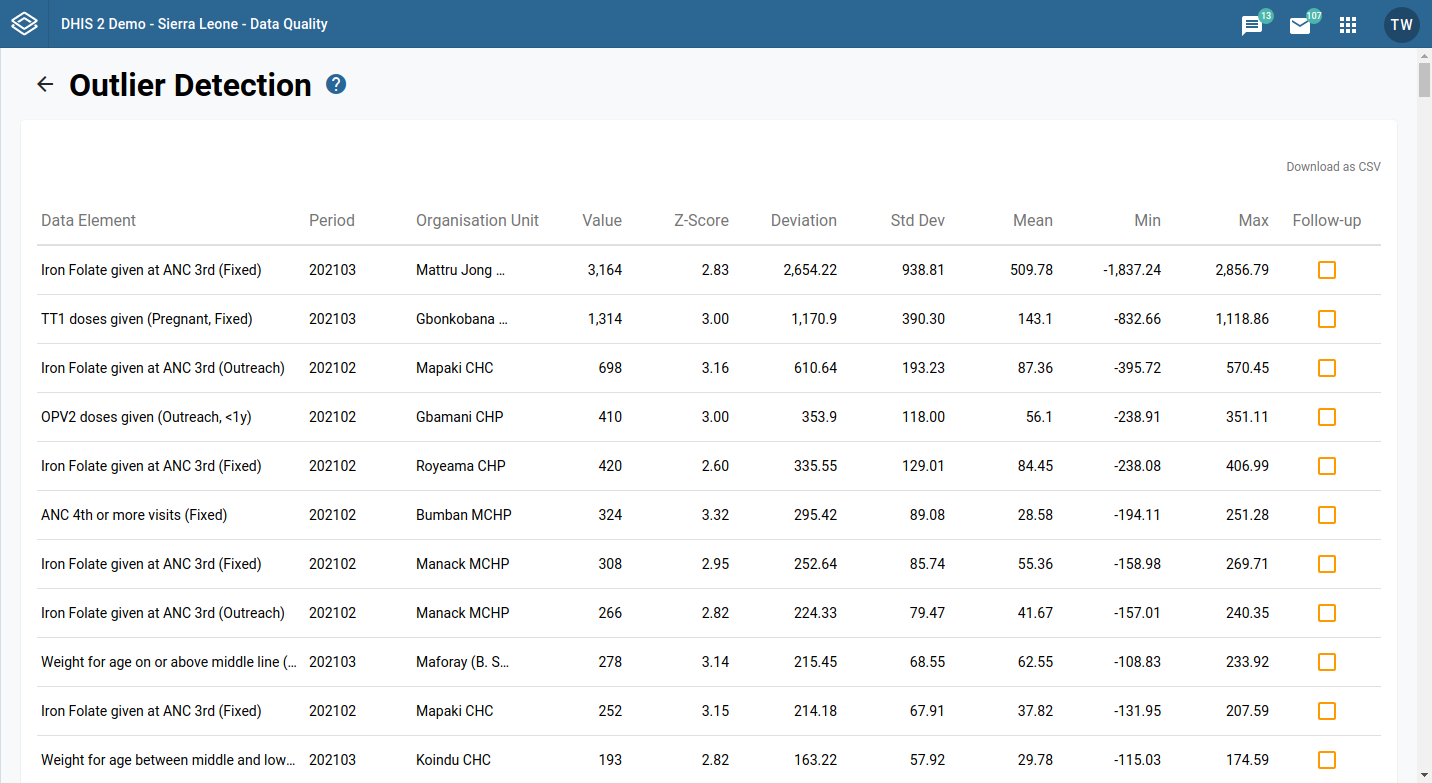This screenshot has width=1432, height=783.
Task: Open Outlier Detection help via question mark icon
Action: point(335,84)
